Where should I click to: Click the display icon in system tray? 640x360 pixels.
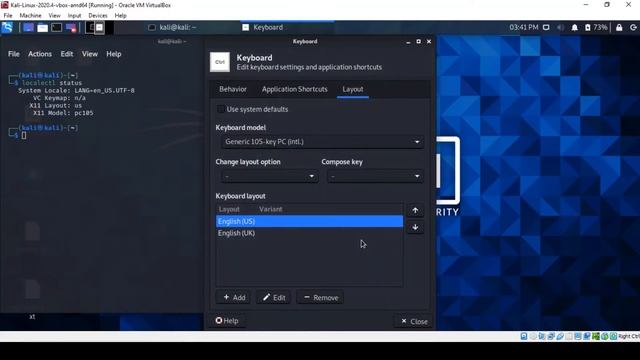pos(546,27)
